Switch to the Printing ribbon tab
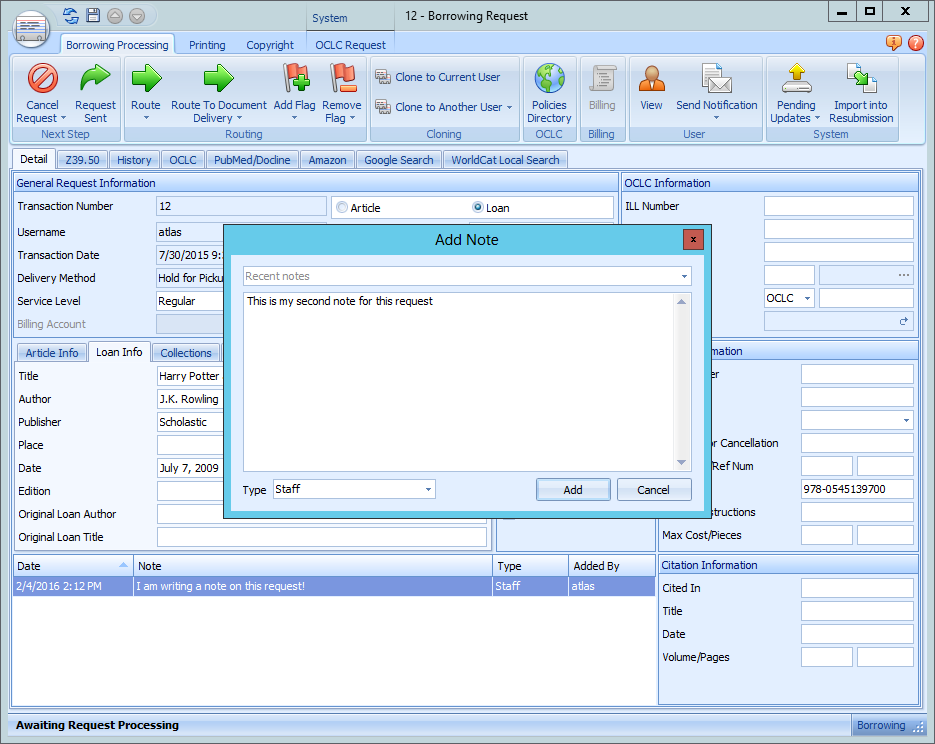 (x=207, y=45)
